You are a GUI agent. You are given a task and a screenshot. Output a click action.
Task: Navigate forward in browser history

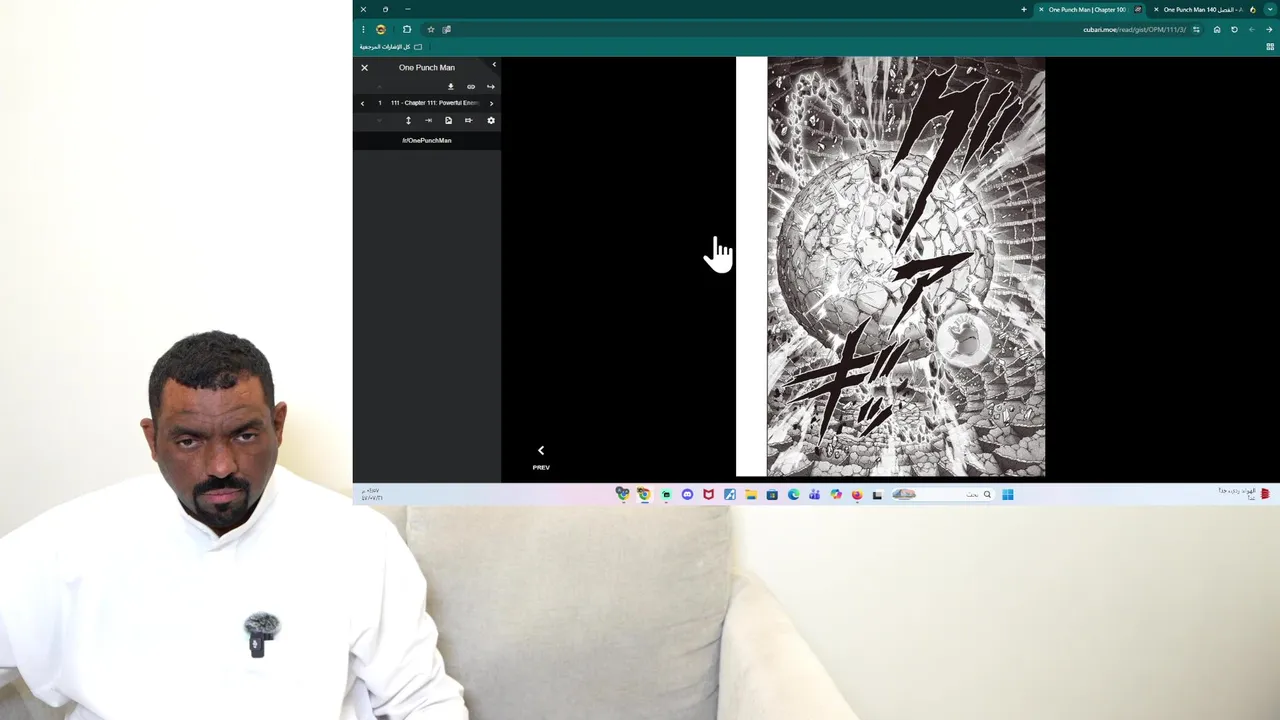(x=1252, y=29)
